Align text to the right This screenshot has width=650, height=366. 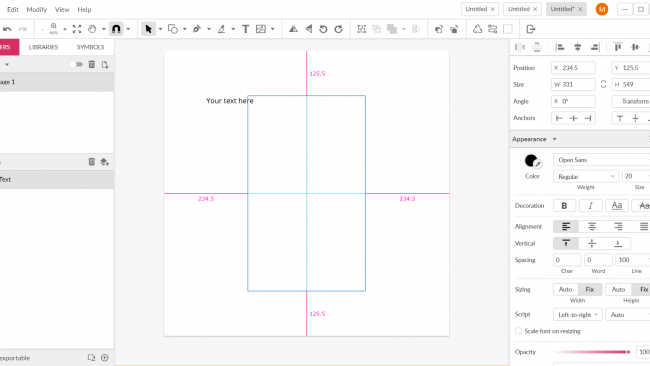pos(618,226)
